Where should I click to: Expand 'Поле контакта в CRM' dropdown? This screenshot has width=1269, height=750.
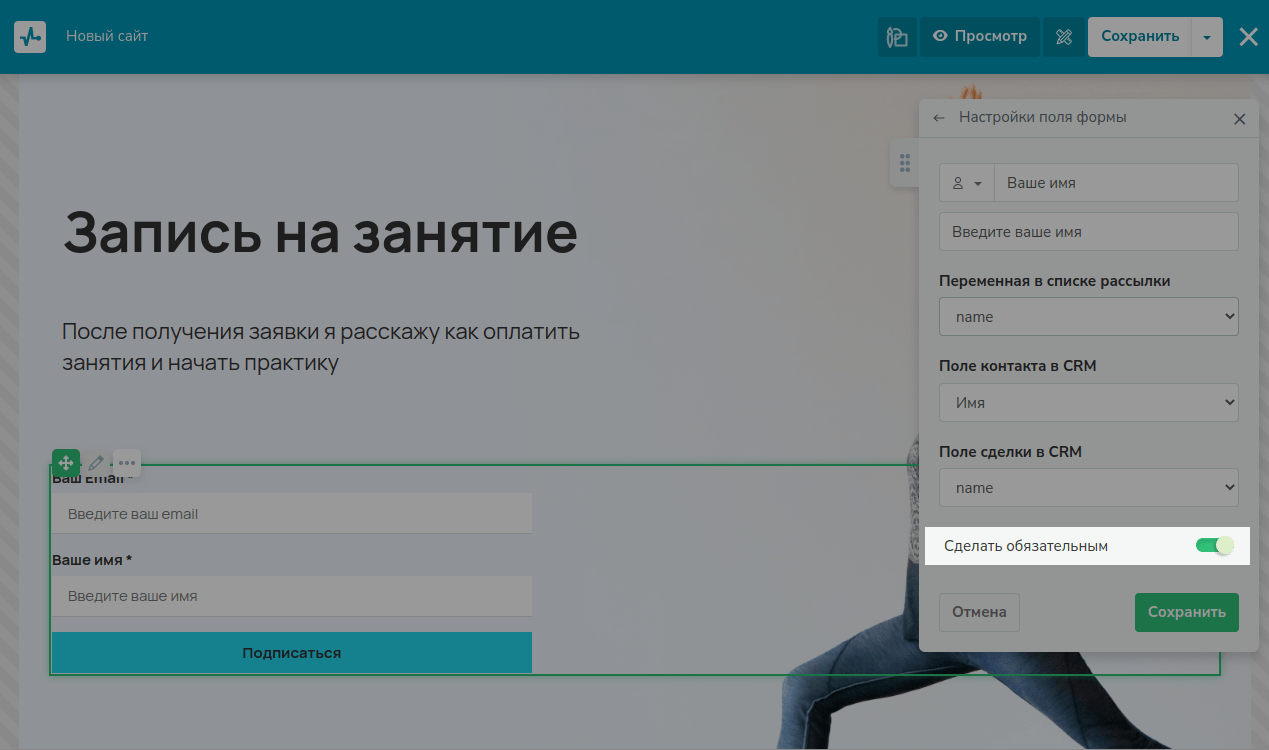click(1088, 403)
